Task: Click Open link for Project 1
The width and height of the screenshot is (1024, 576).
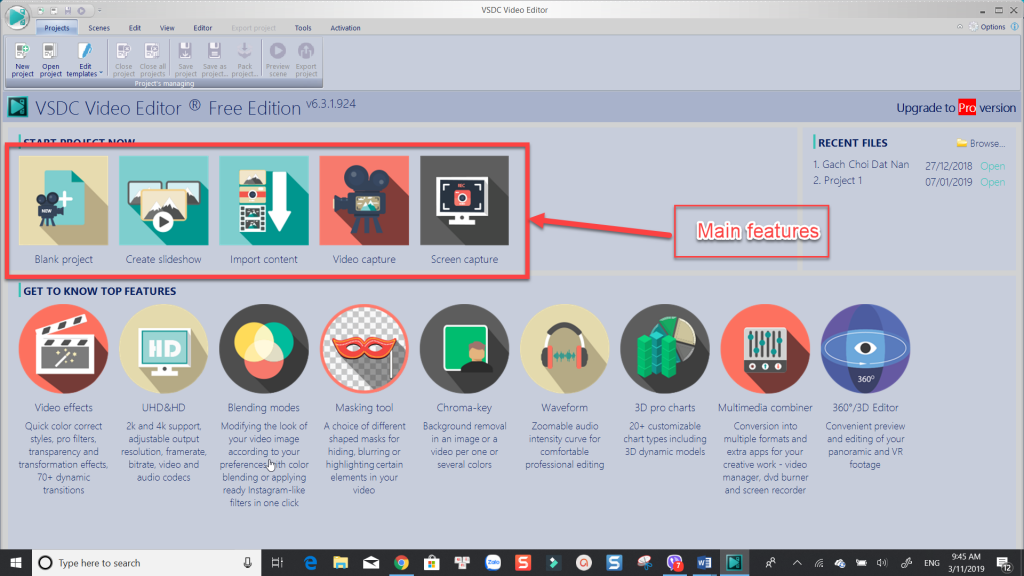Action: pyautogui.click(x=993, y=182)
